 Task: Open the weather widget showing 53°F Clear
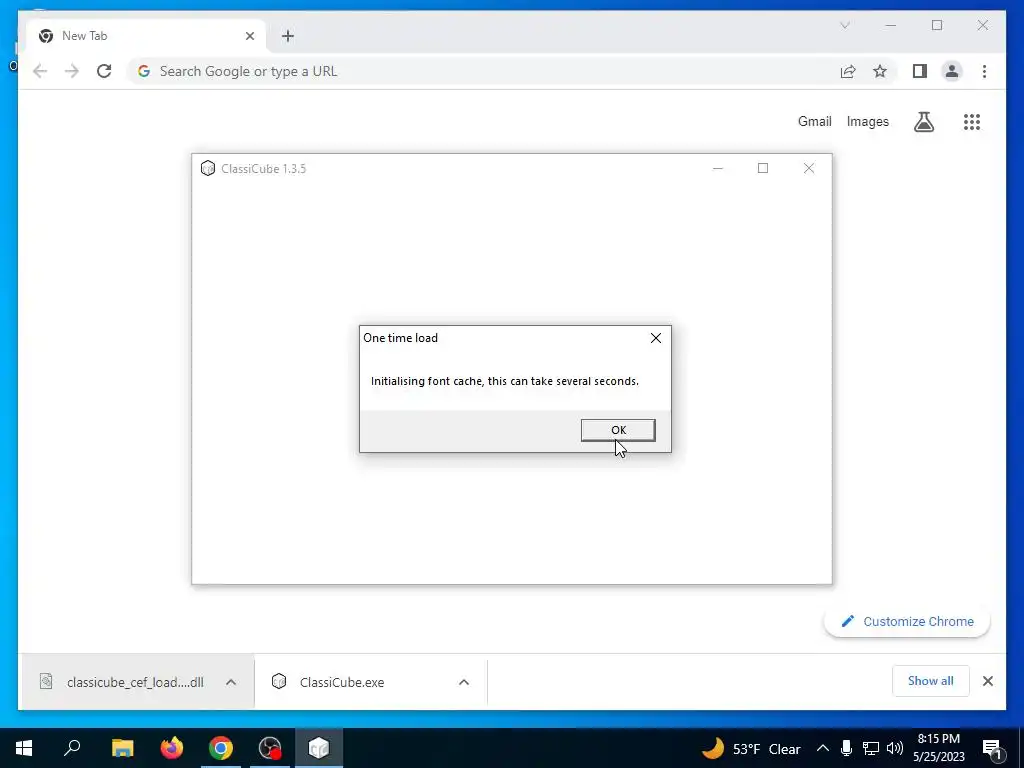click(752, 748)
